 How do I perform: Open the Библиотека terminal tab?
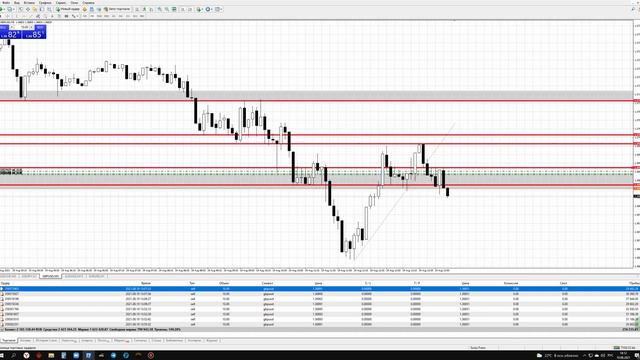tap(174, 340)
